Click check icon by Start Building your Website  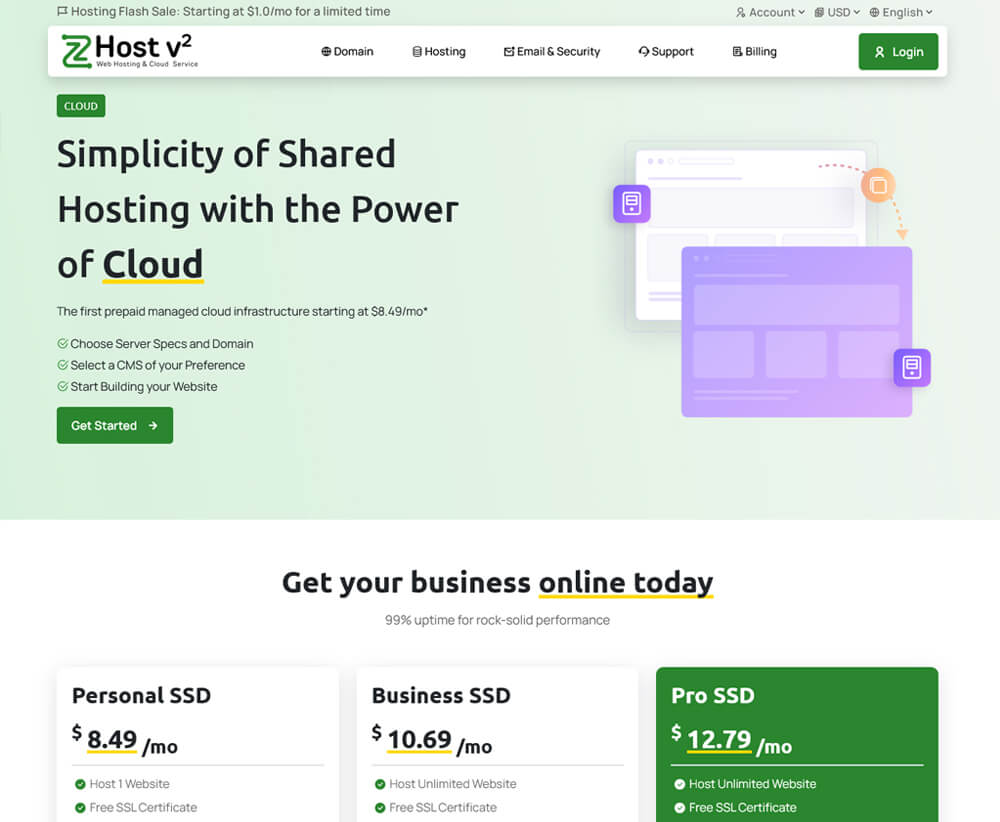62,386
